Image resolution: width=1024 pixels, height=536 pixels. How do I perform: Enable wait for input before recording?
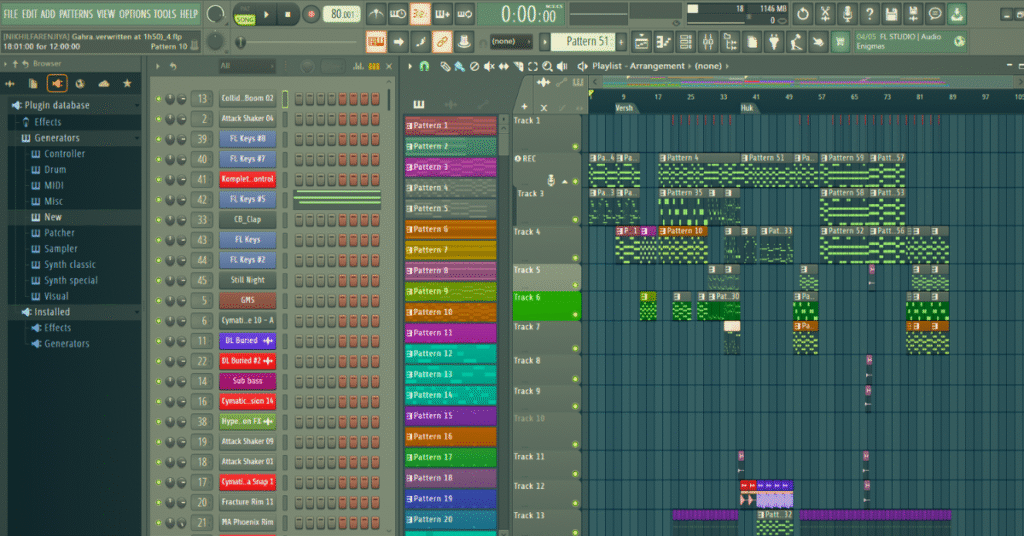(x=398, y=14)
